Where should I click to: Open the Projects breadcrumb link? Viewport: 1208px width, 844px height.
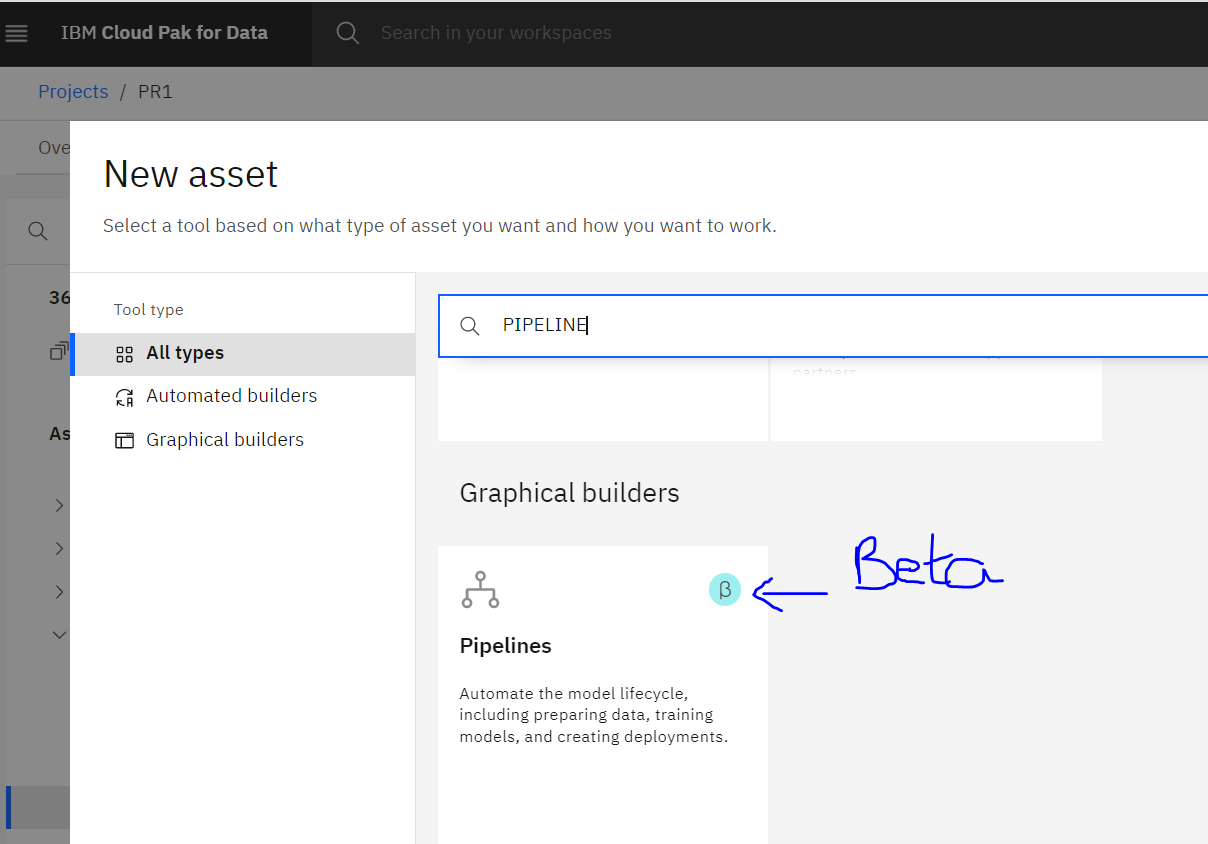coord(73,91)
